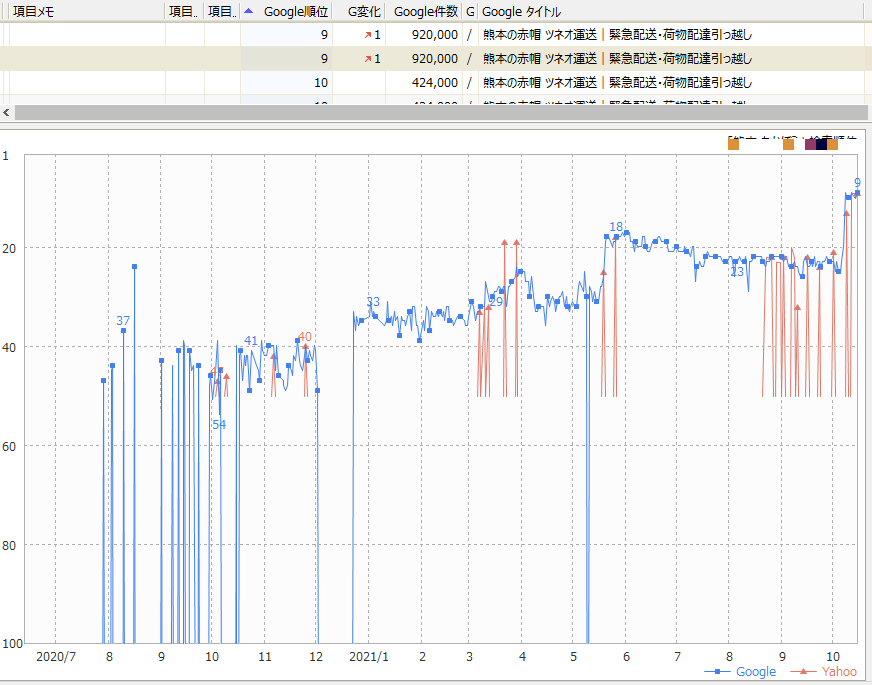Click the narrow G column header
The width and height of the screenshot is (872, 685).
[x=470, y=11]
